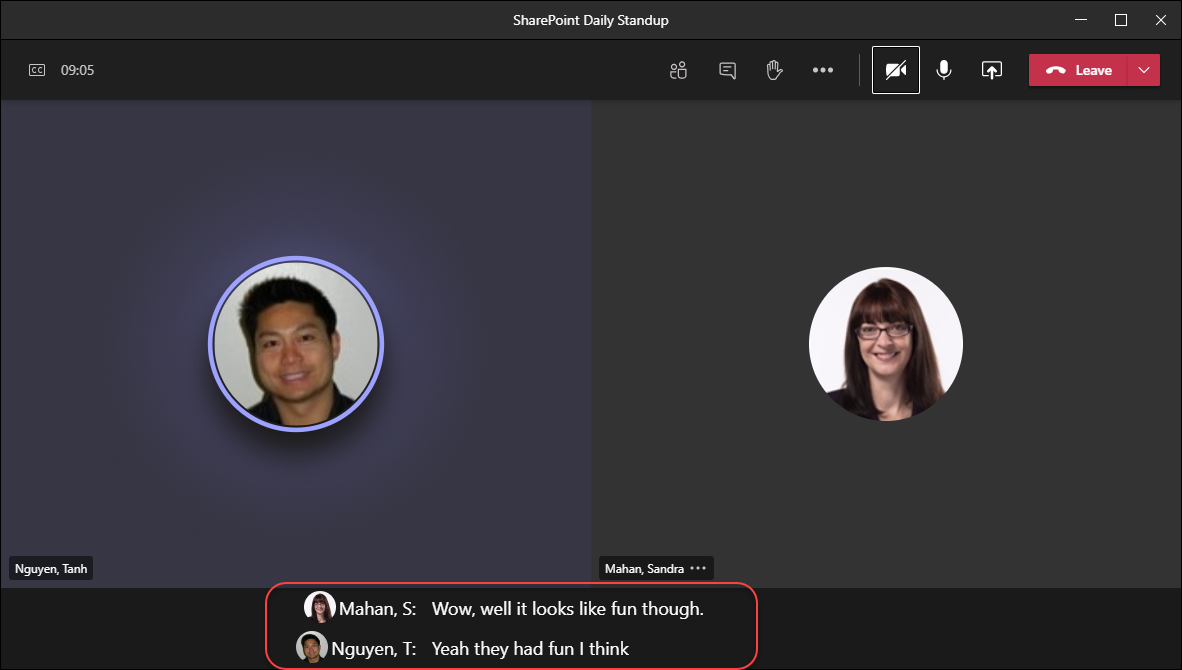This screenshot has width=1182, height=670.
Task: Click the 09:05 meeting timer
Action: point(76,69)
